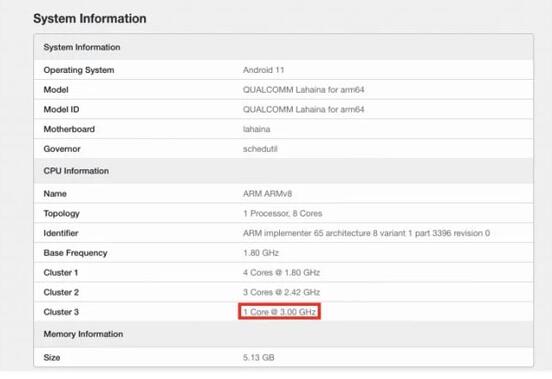Select the Model value 'QUALCOMM Lahaina for arm64'
Image resolution: width=552 pixels, height=379 pixels.
tap(303, 90)
